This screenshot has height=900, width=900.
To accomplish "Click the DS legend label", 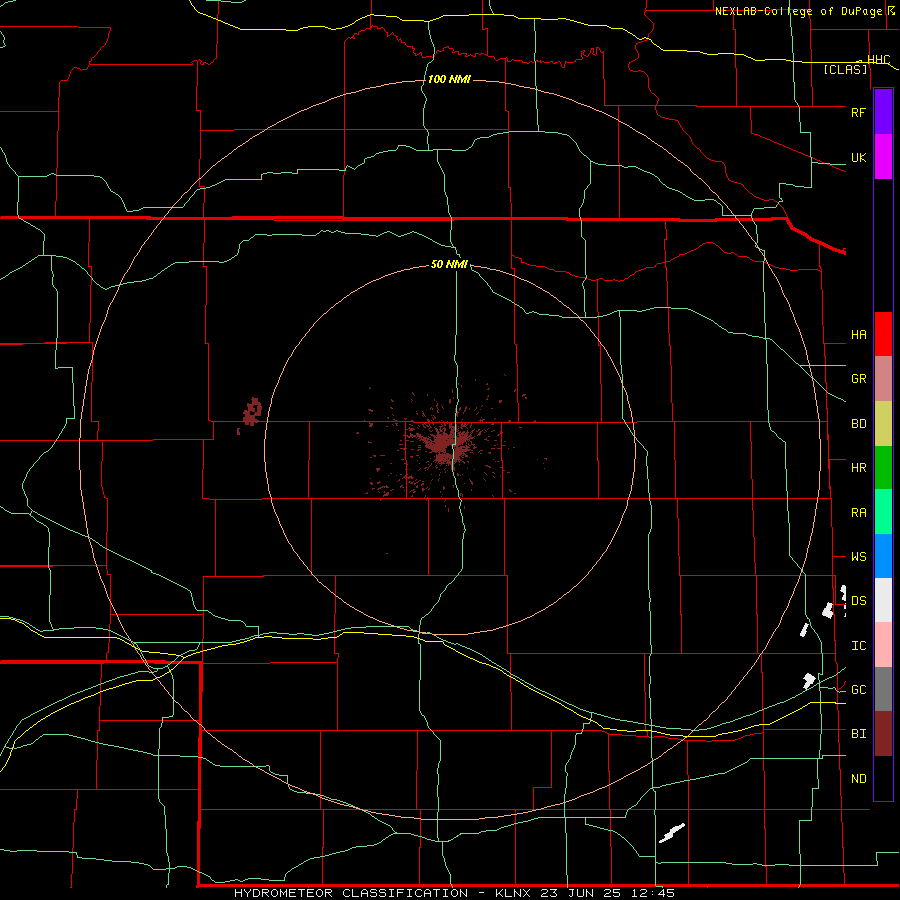I will (x=858, y=600).
